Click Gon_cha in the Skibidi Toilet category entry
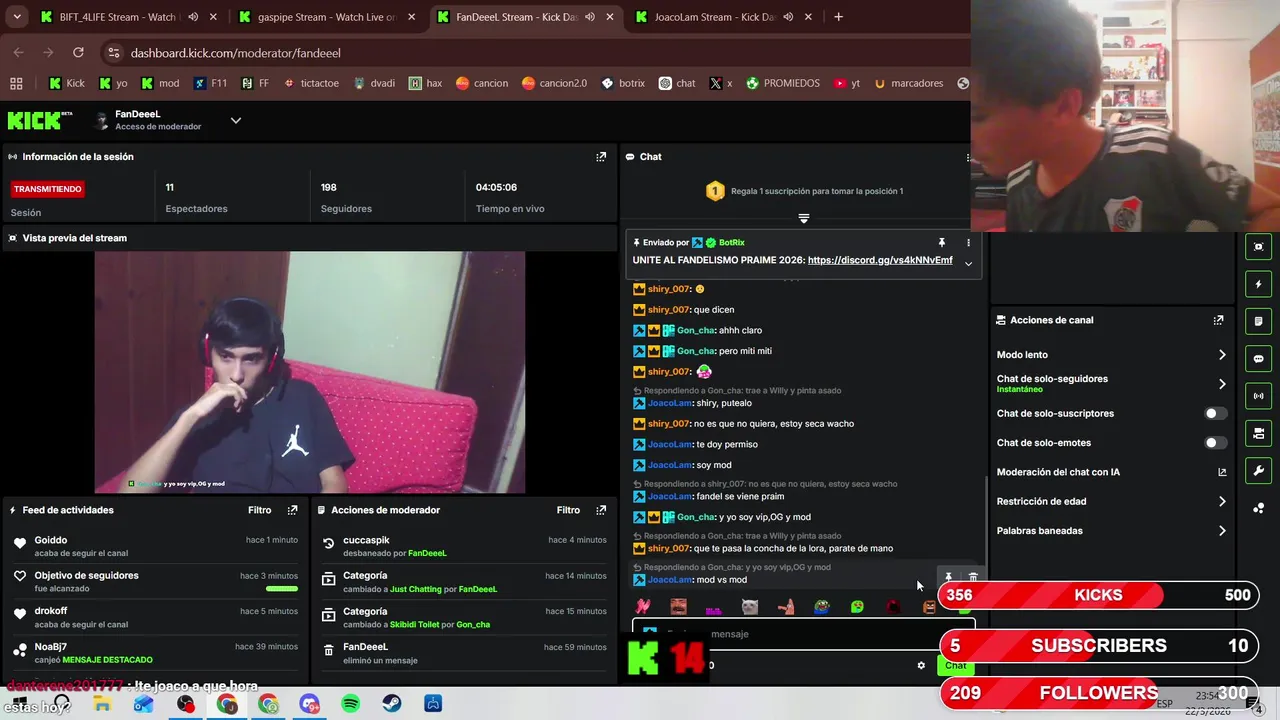This screenshot has height=720, width=1280. (473, 625)
